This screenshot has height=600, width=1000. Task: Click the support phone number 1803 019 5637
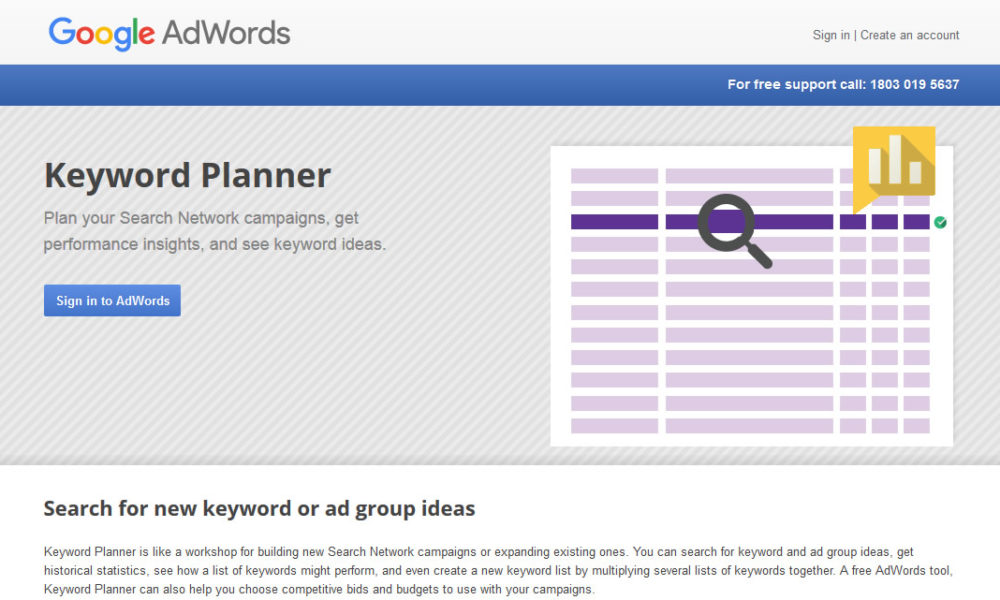click(914, 85)
